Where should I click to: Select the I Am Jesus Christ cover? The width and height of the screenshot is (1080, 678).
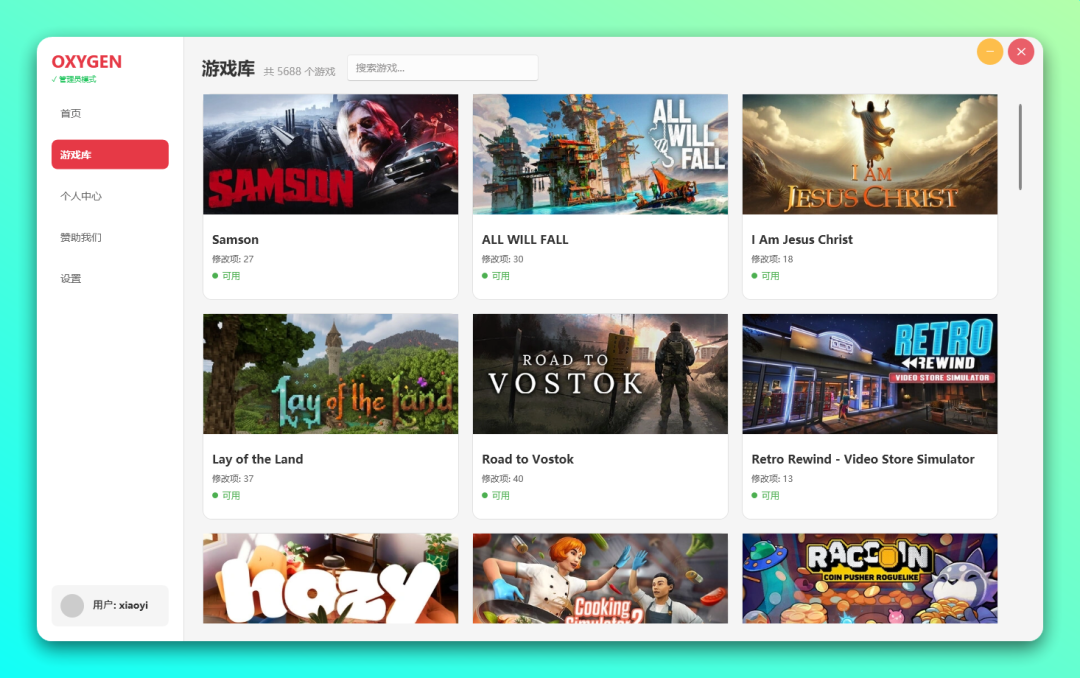pyautogui.click(x=870, y=154)
